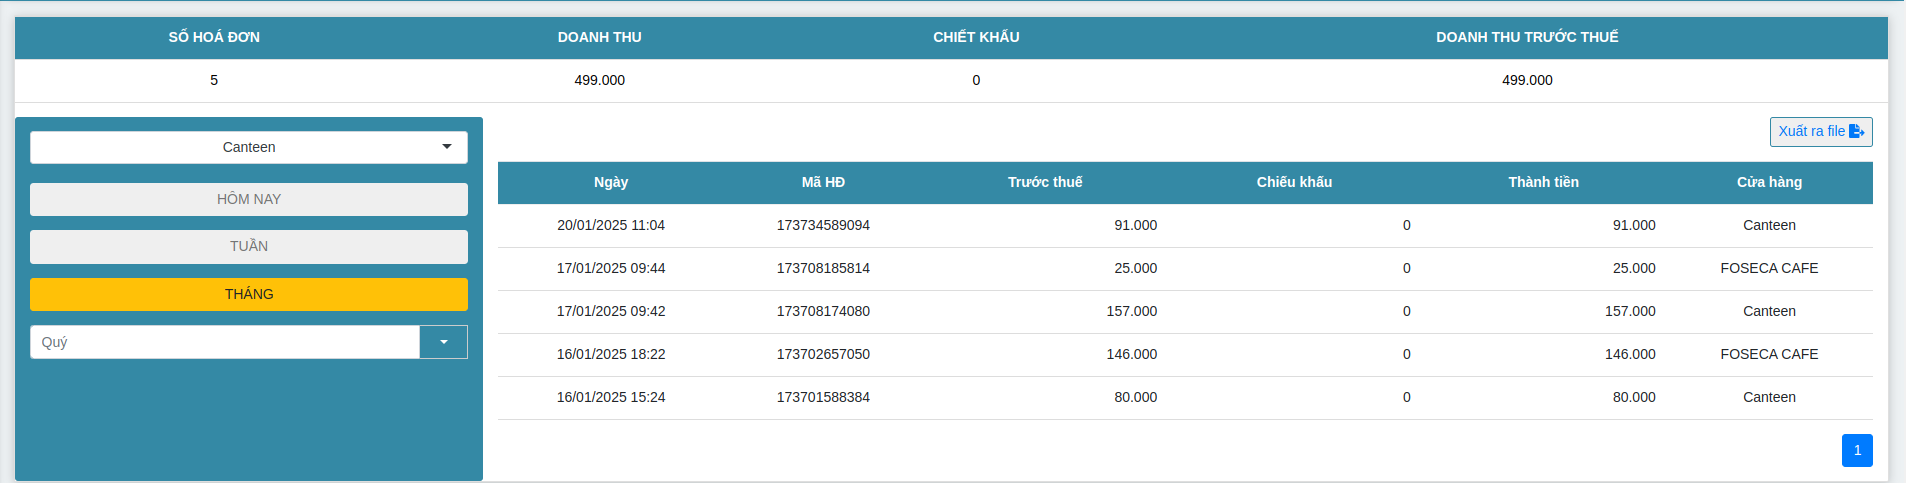
Task: Open invoice 173708185814
Action: 823,268
